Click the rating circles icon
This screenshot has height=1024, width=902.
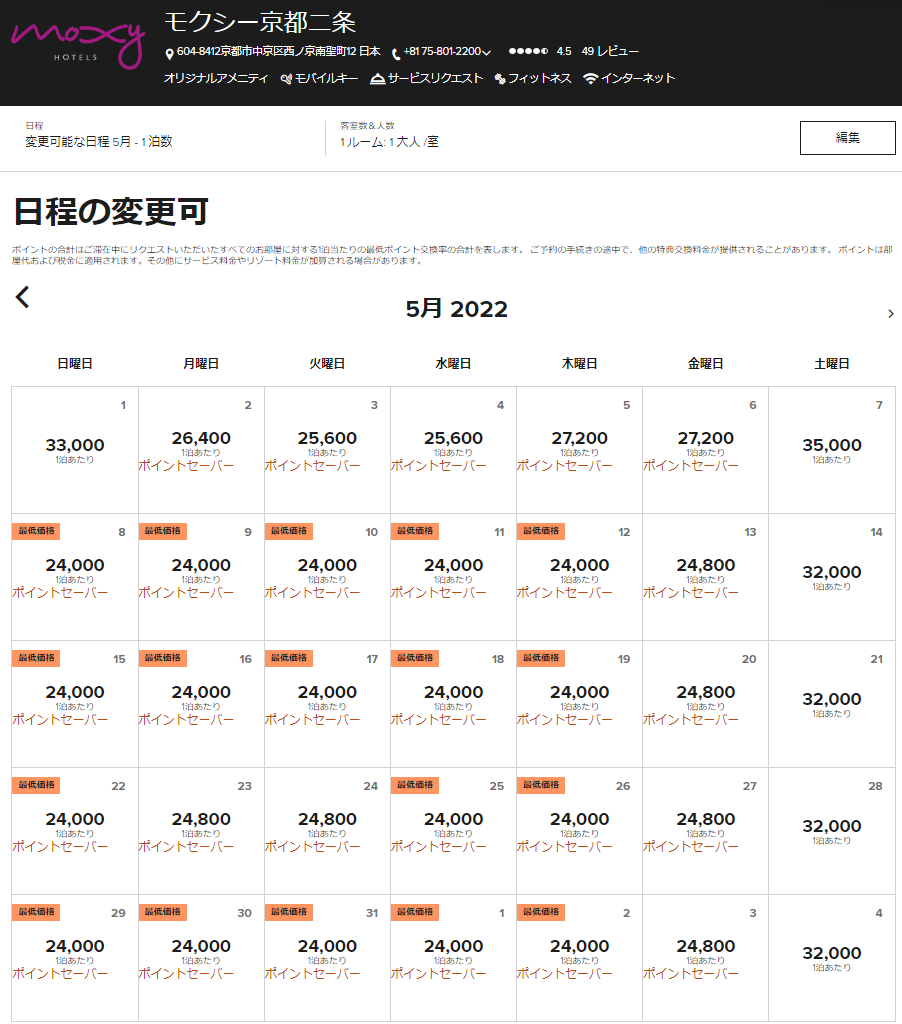tap(528, 52)
